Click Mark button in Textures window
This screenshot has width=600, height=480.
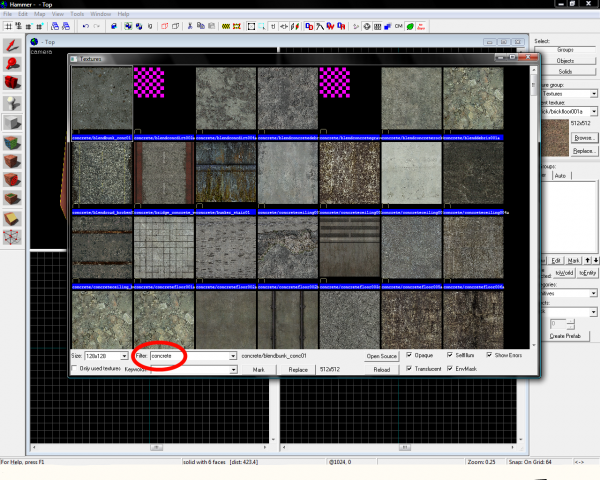coord(259,369)
